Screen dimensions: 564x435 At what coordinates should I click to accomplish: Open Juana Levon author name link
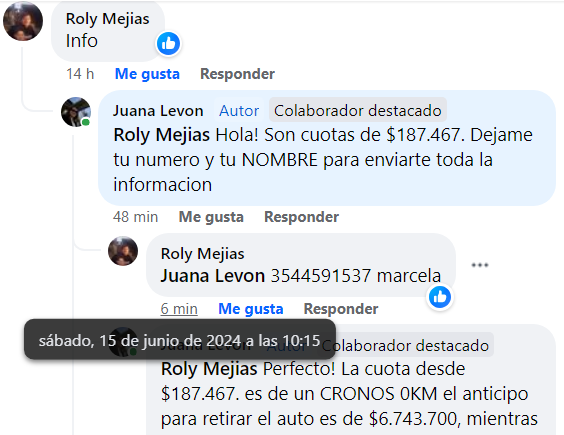[x=158, y=111]
